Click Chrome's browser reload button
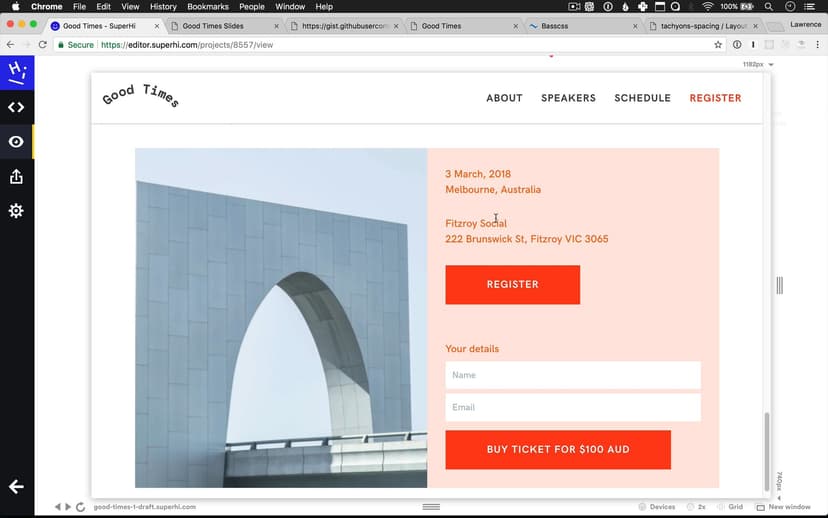828x518 pixels. pyautogui.click(x=42, y=45)
